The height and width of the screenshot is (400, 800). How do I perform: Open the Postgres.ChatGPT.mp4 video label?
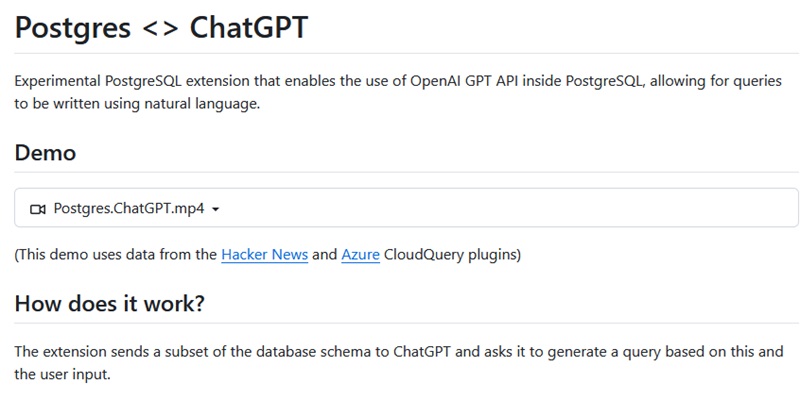(x=129, y=209)
